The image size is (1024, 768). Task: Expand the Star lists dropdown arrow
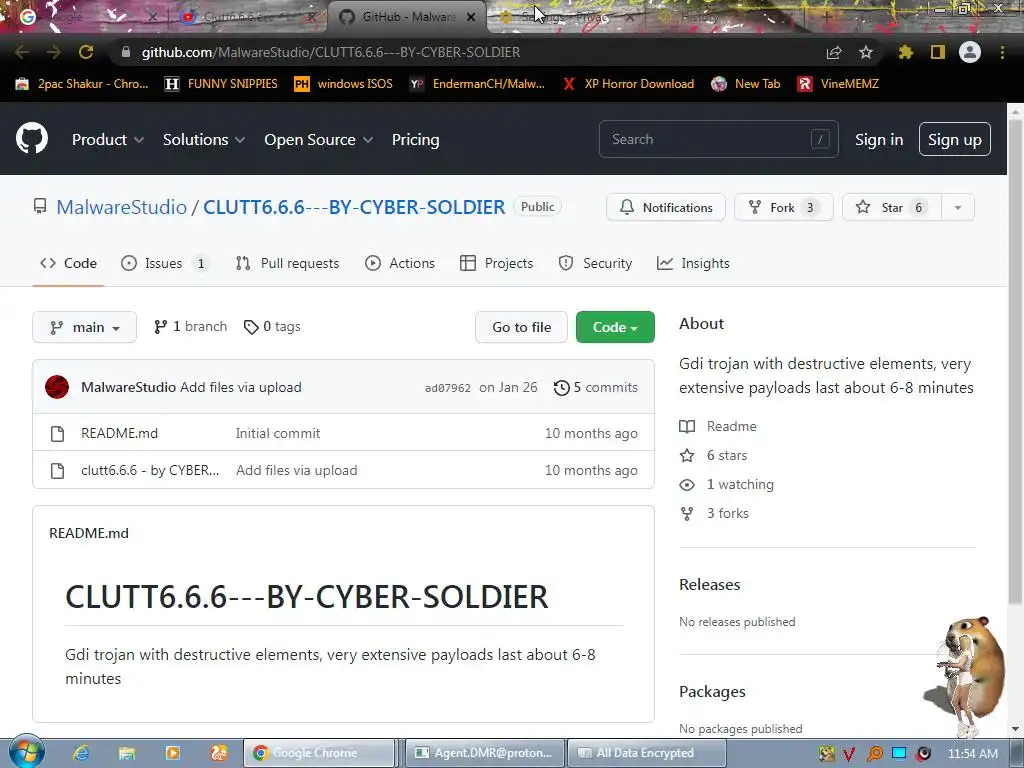pyautogui.click(x=958, y=208)
